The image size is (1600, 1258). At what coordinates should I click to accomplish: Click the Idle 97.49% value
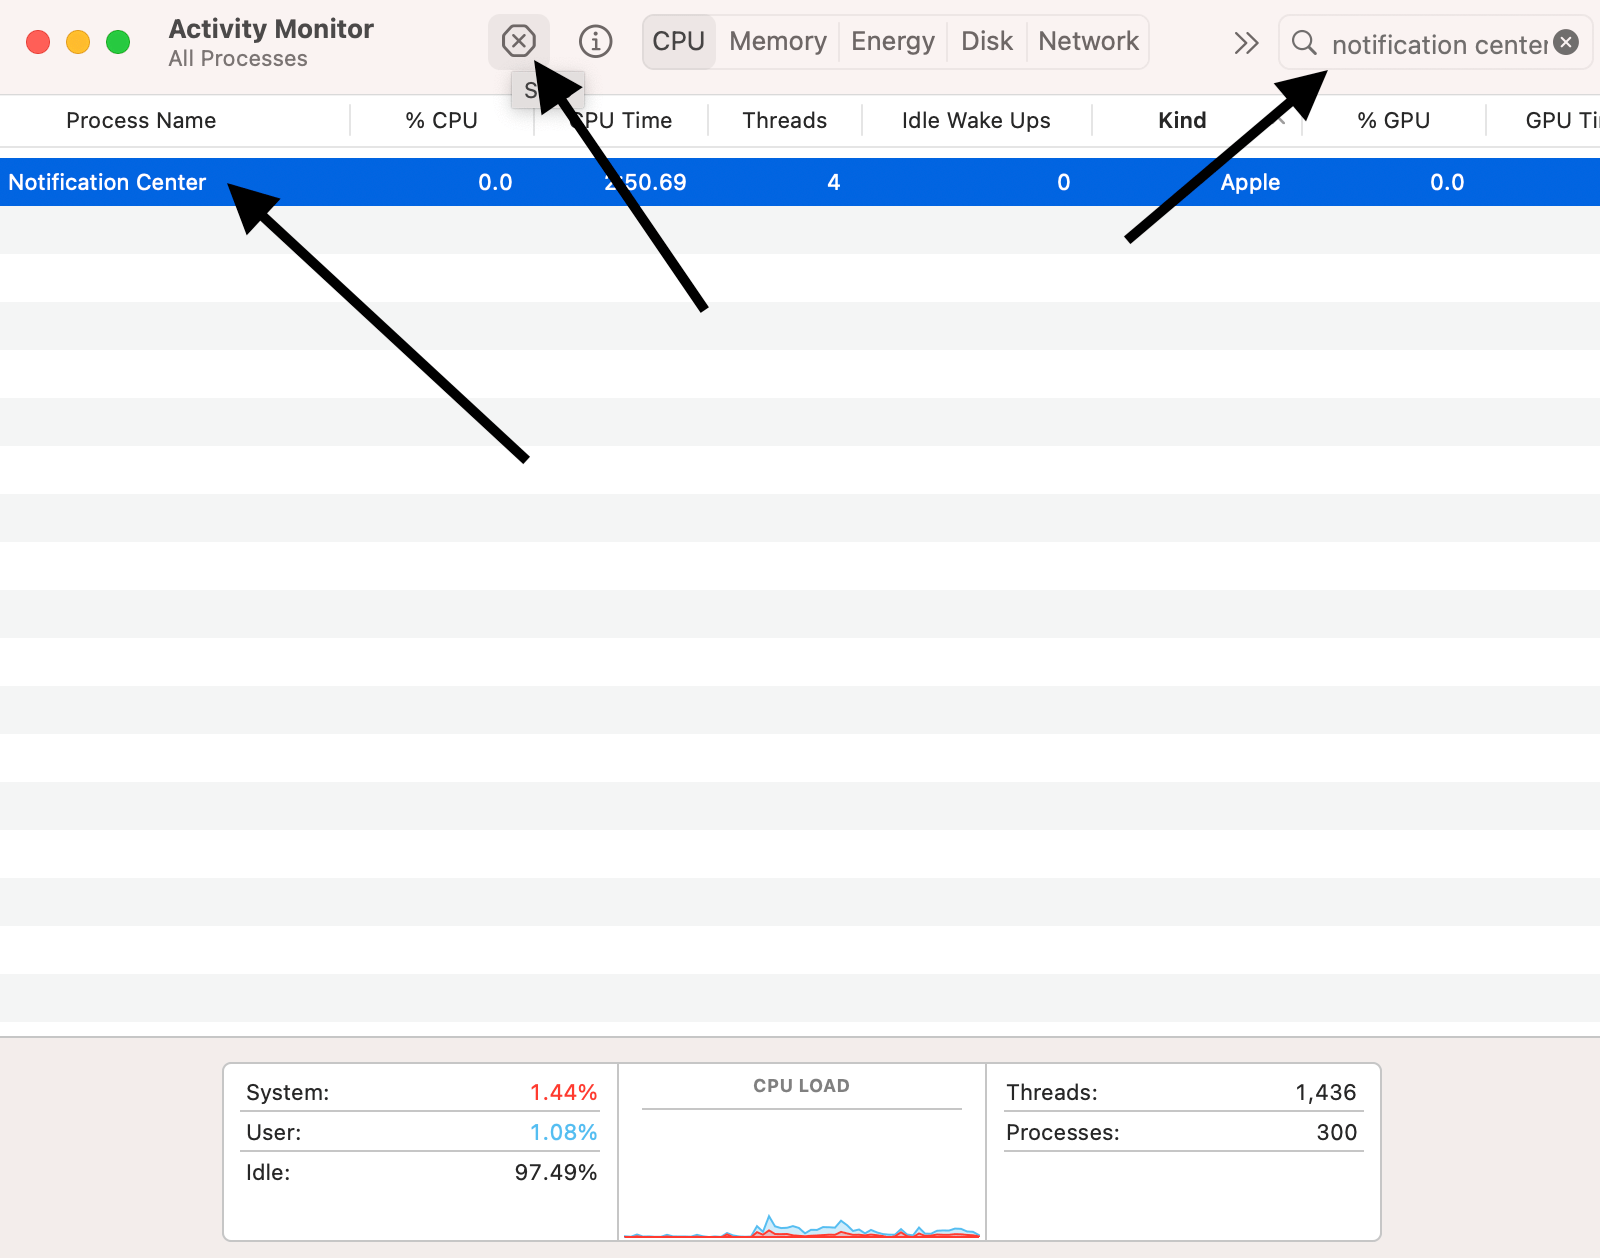556,1172
